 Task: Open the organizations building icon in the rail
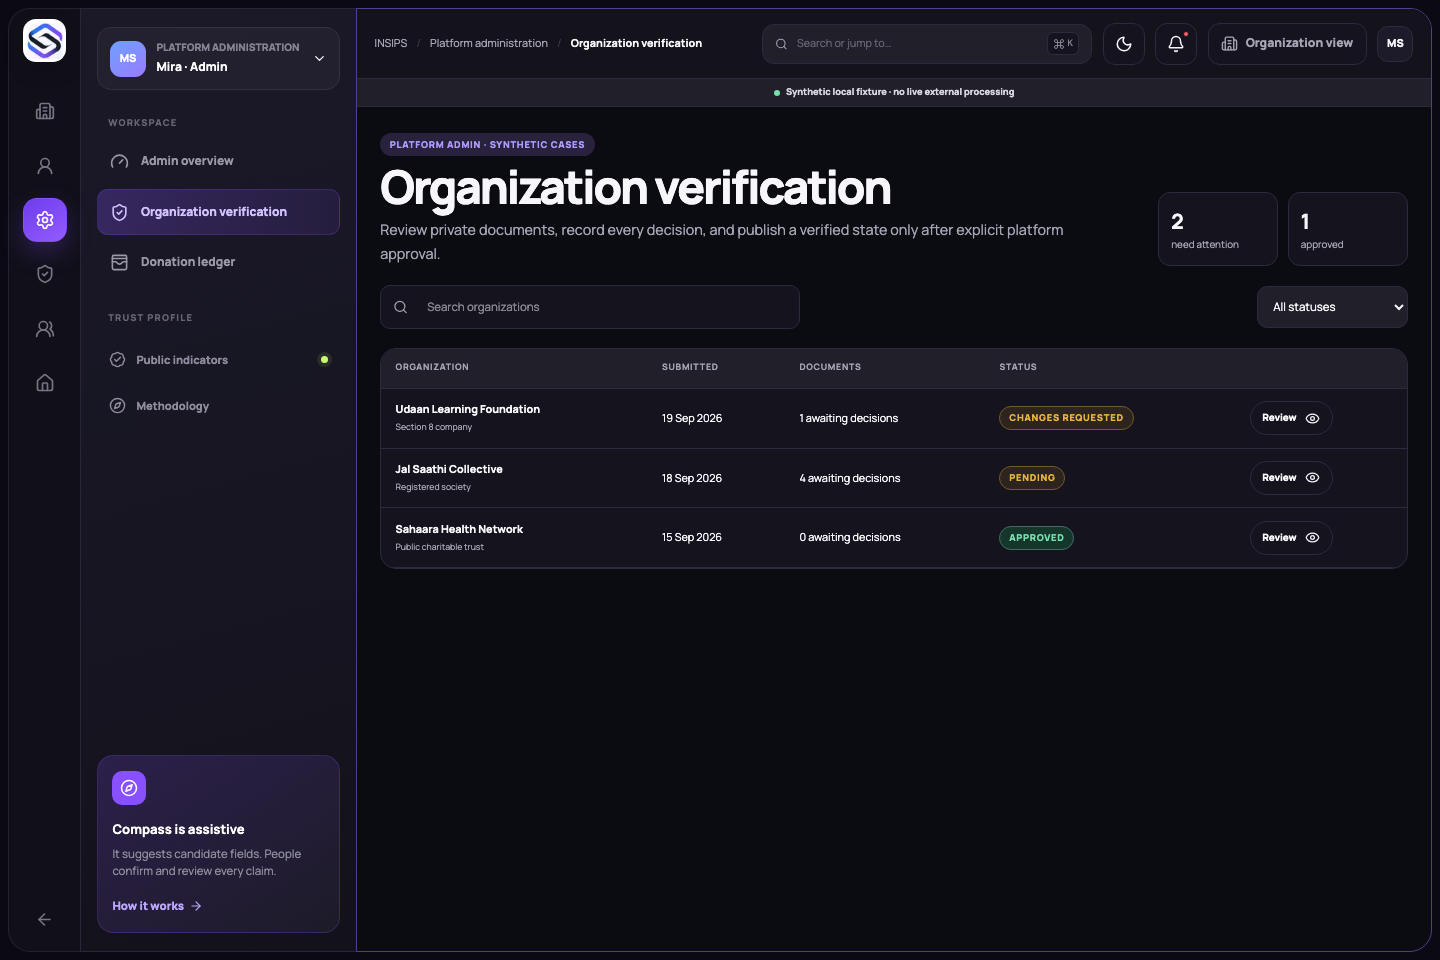pos(45,111)
